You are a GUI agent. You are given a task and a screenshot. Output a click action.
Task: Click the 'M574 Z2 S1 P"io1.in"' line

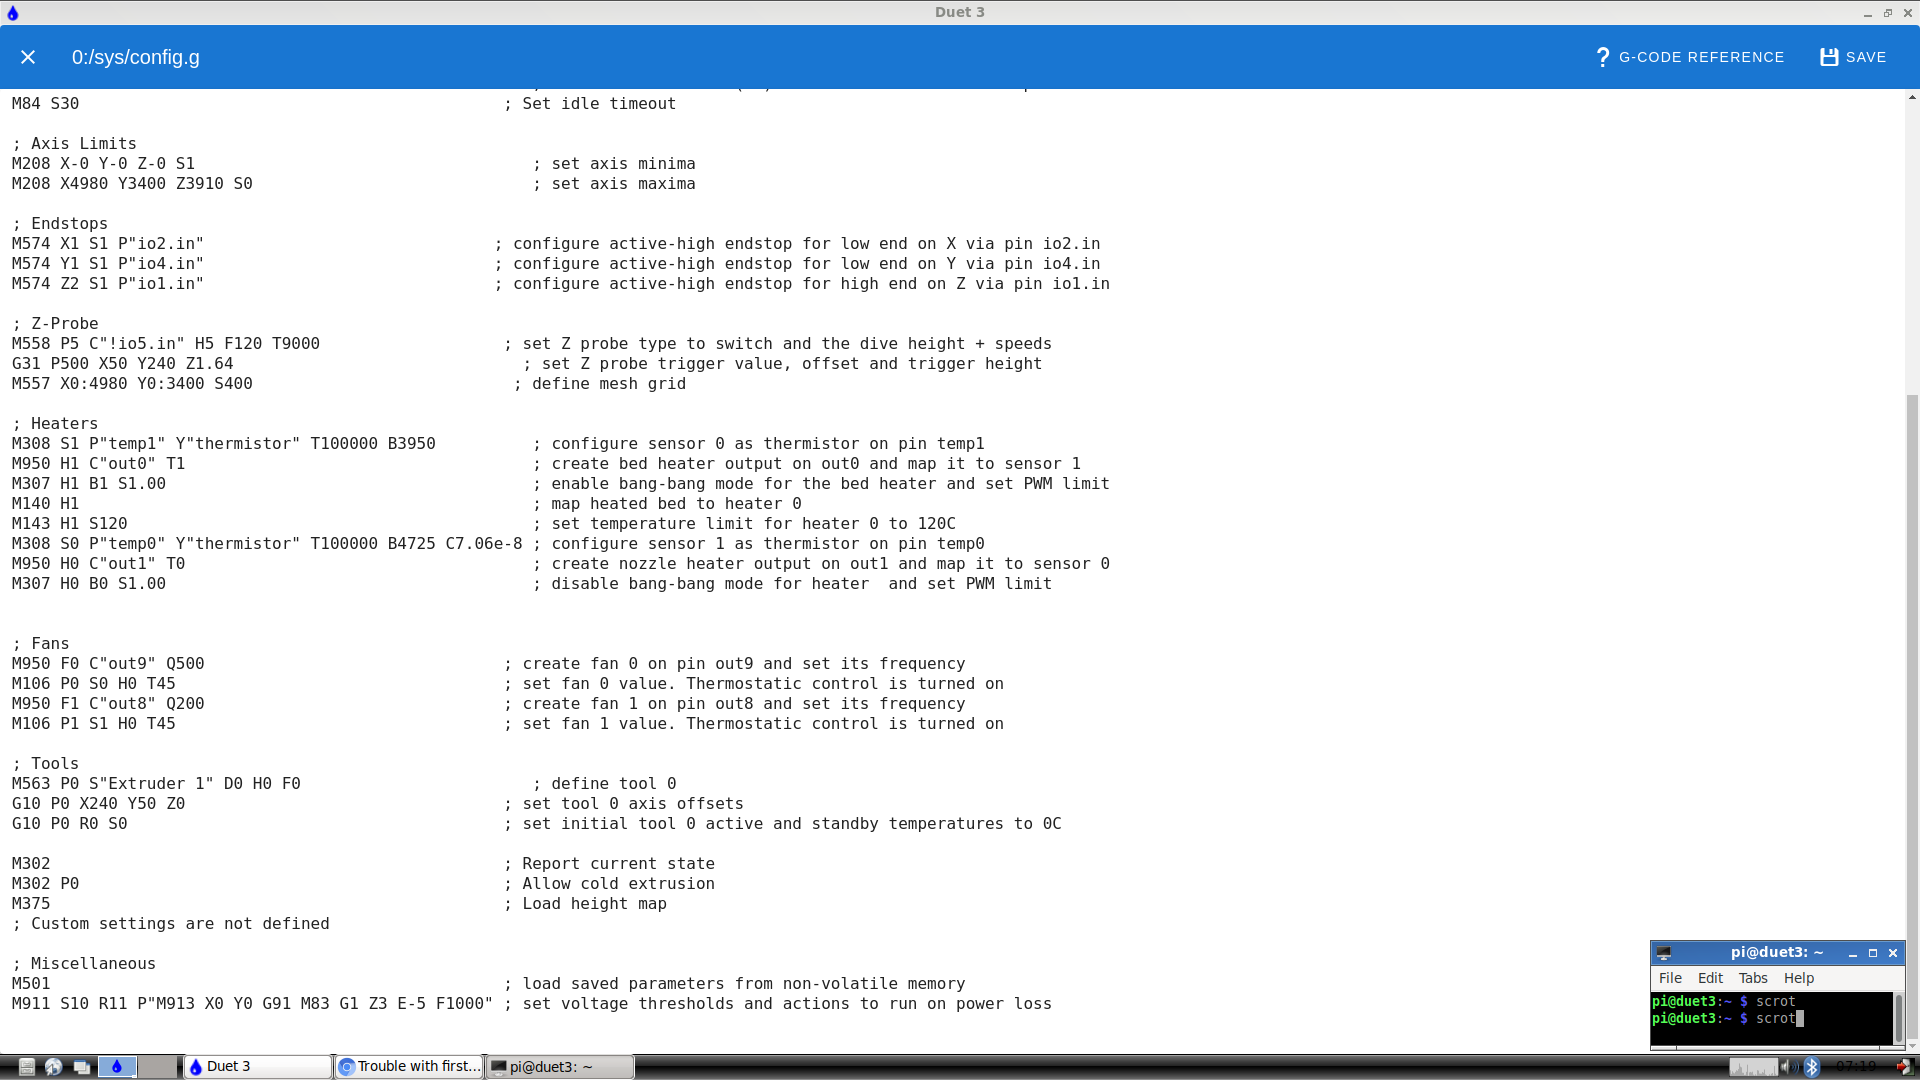[107, 284]
